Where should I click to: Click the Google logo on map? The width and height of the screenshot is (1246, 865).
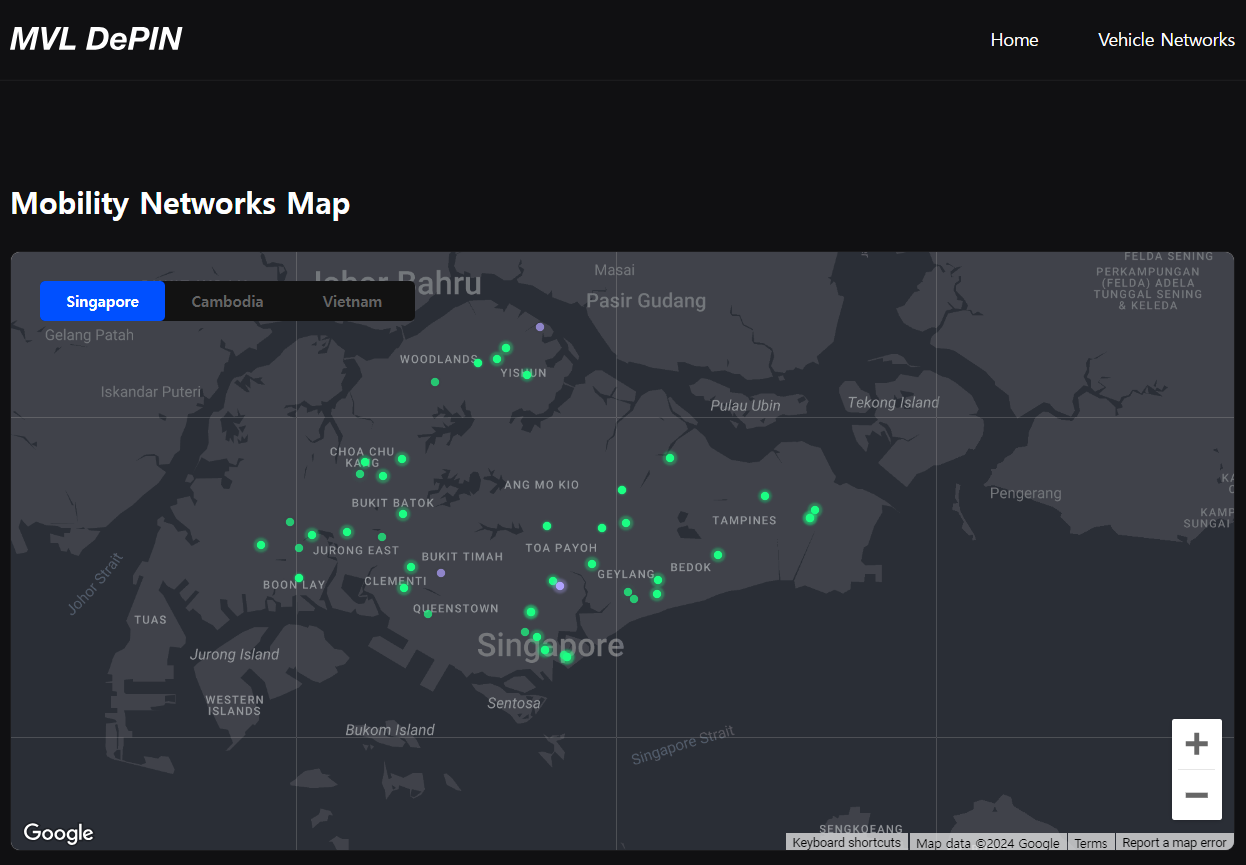[x=58, y=833]
